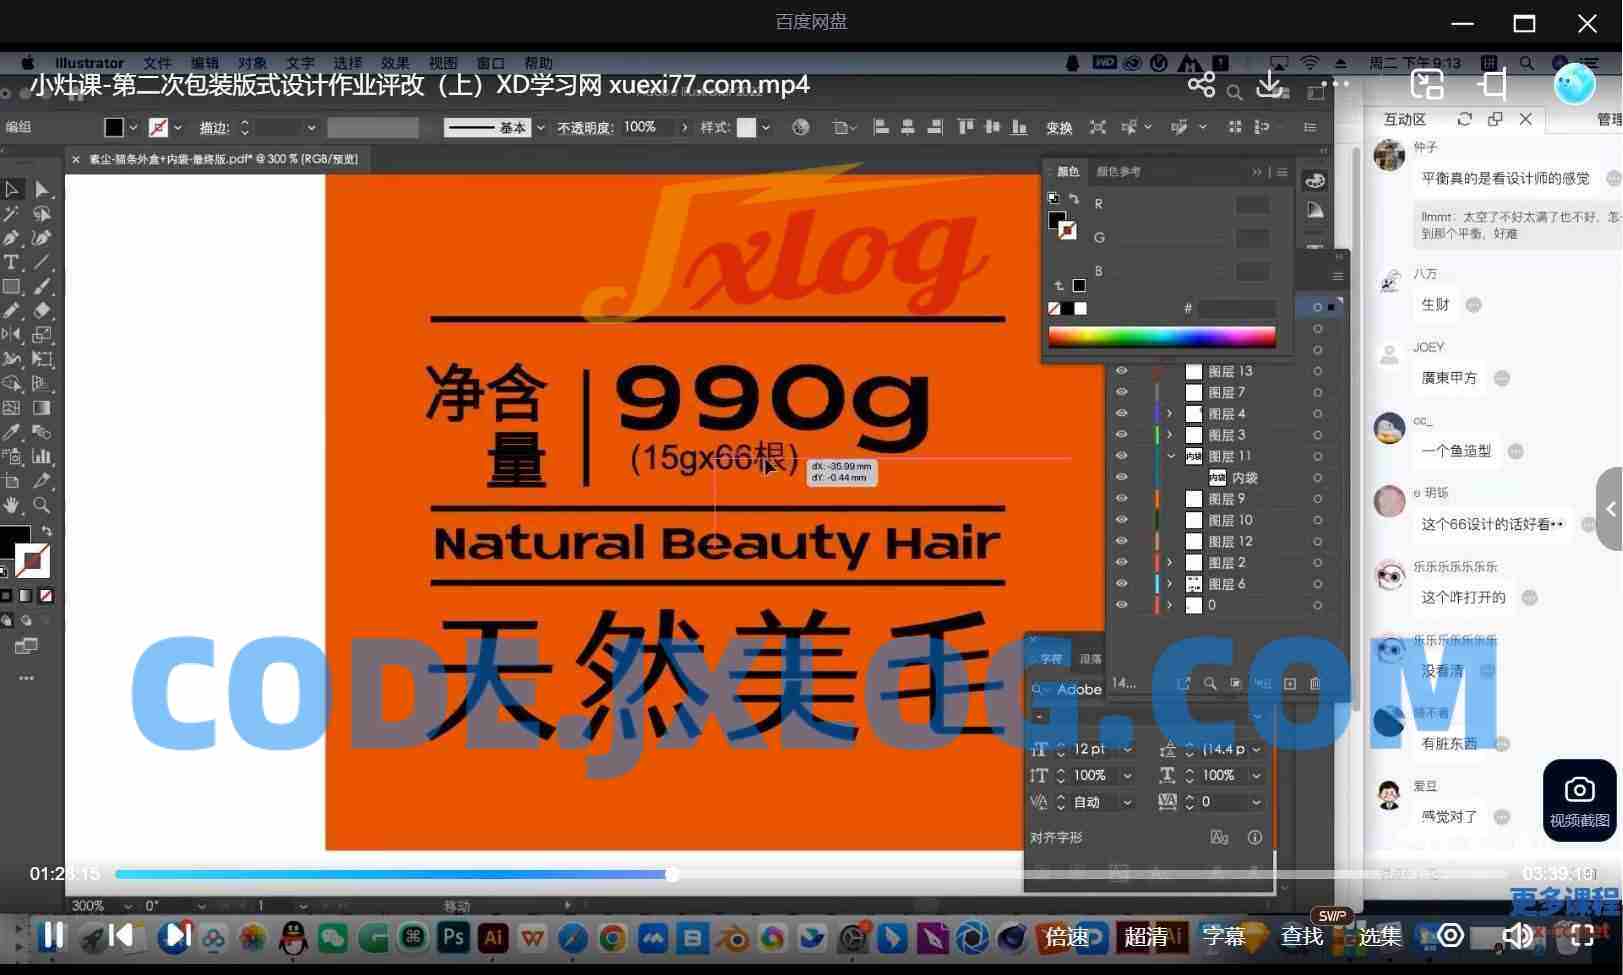Open the 文字 menu
1623x975 pixels.
coord(300,63)
